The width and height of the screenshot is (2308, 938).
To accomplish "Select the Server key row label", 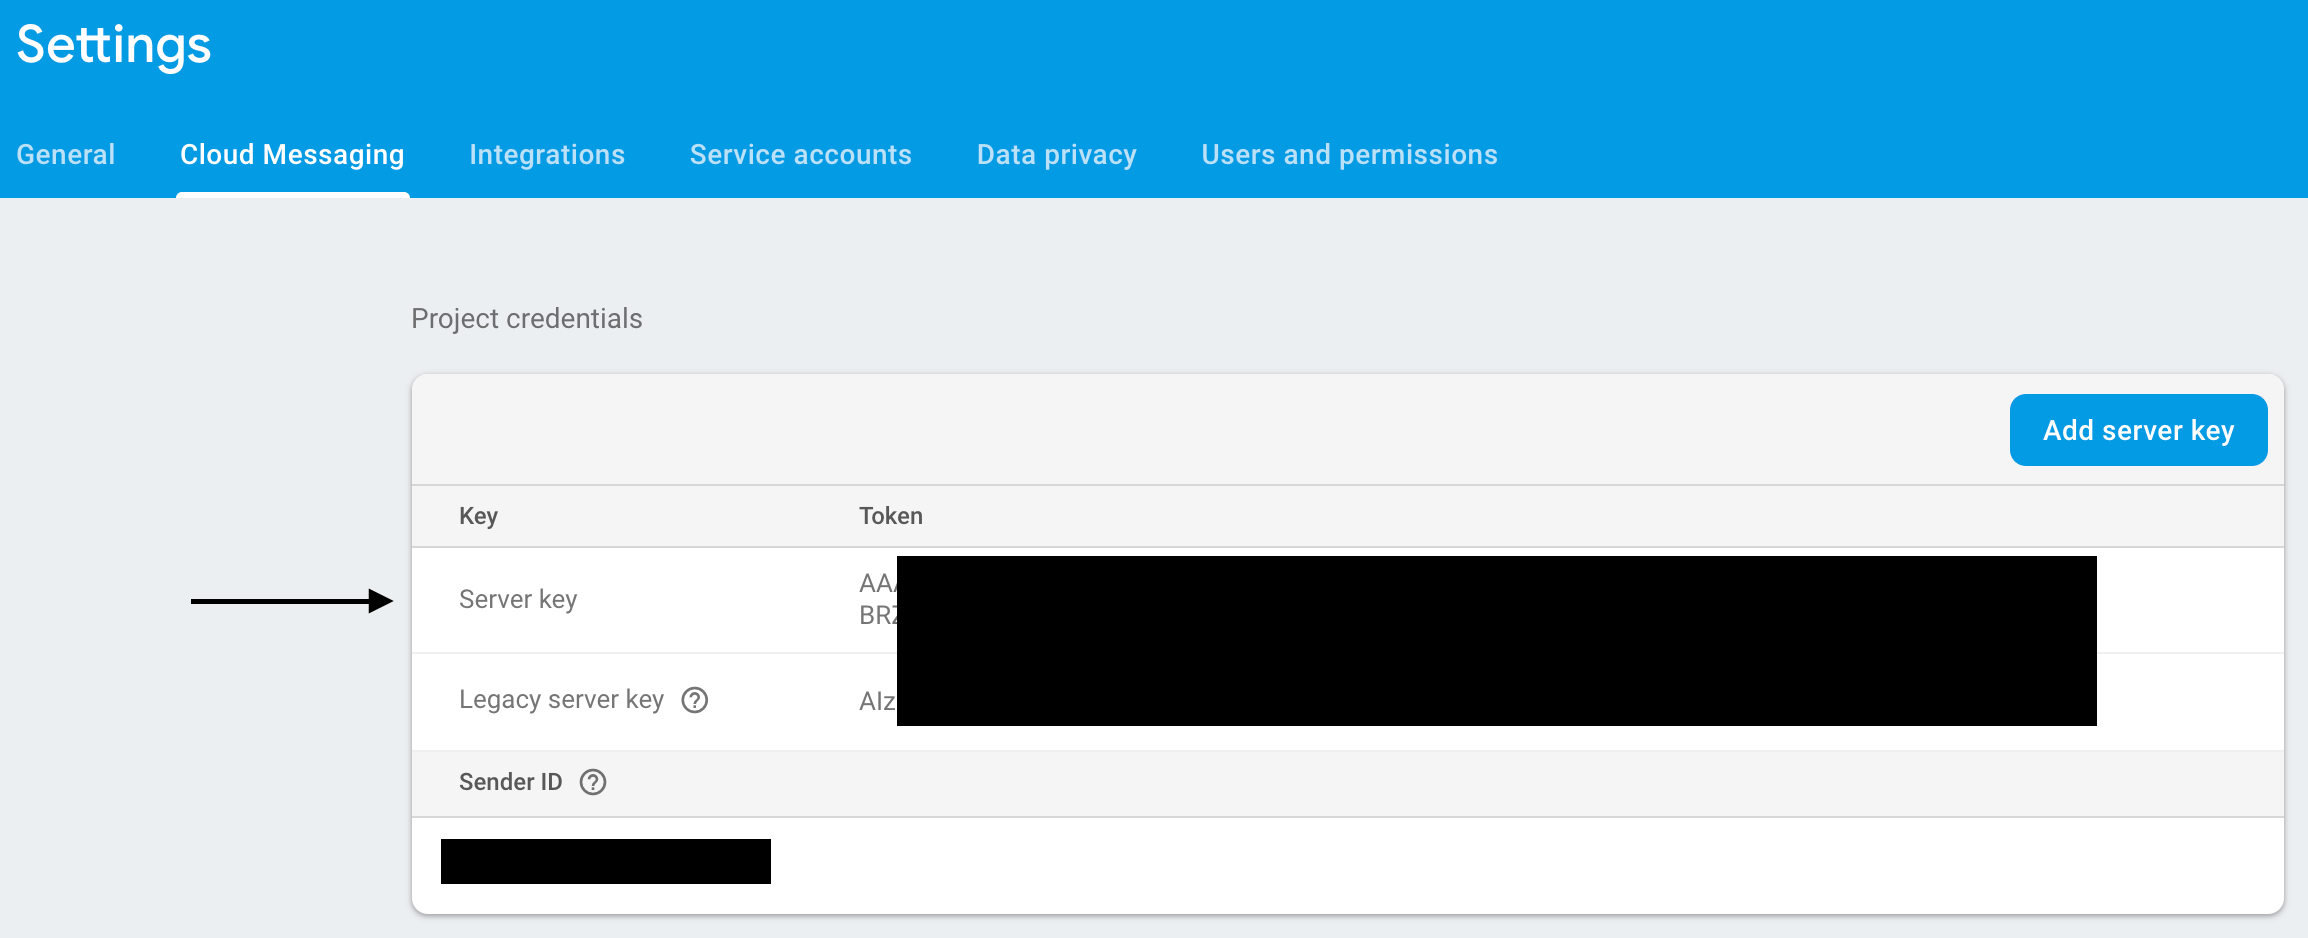I will tap(518, 599).
